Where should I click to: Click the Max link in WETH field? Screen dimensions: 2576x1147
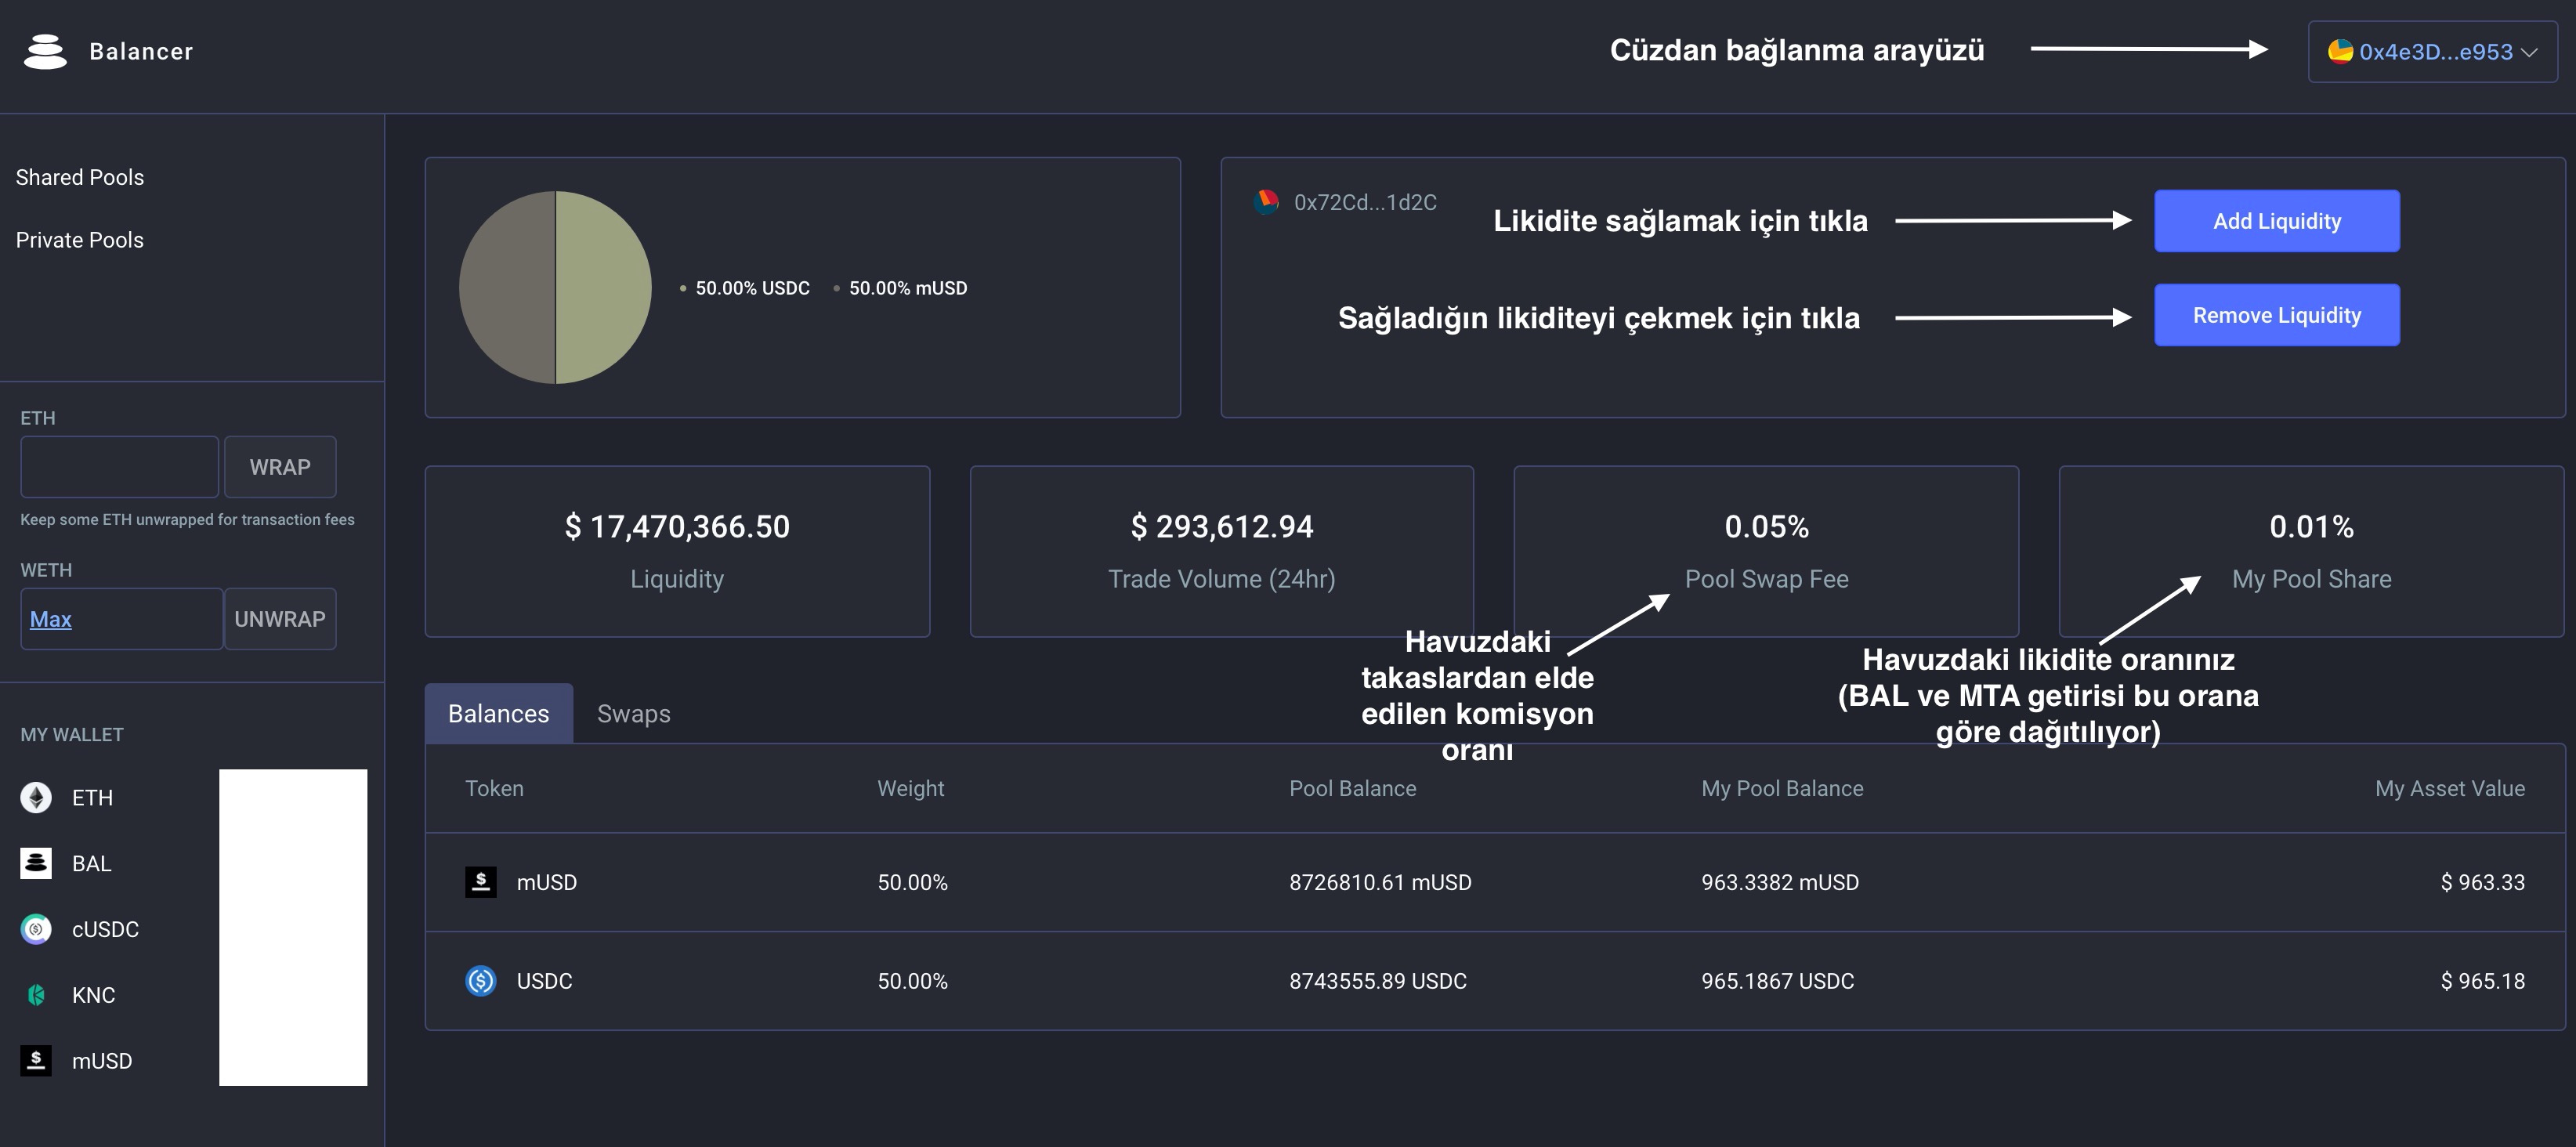point(51,619)
